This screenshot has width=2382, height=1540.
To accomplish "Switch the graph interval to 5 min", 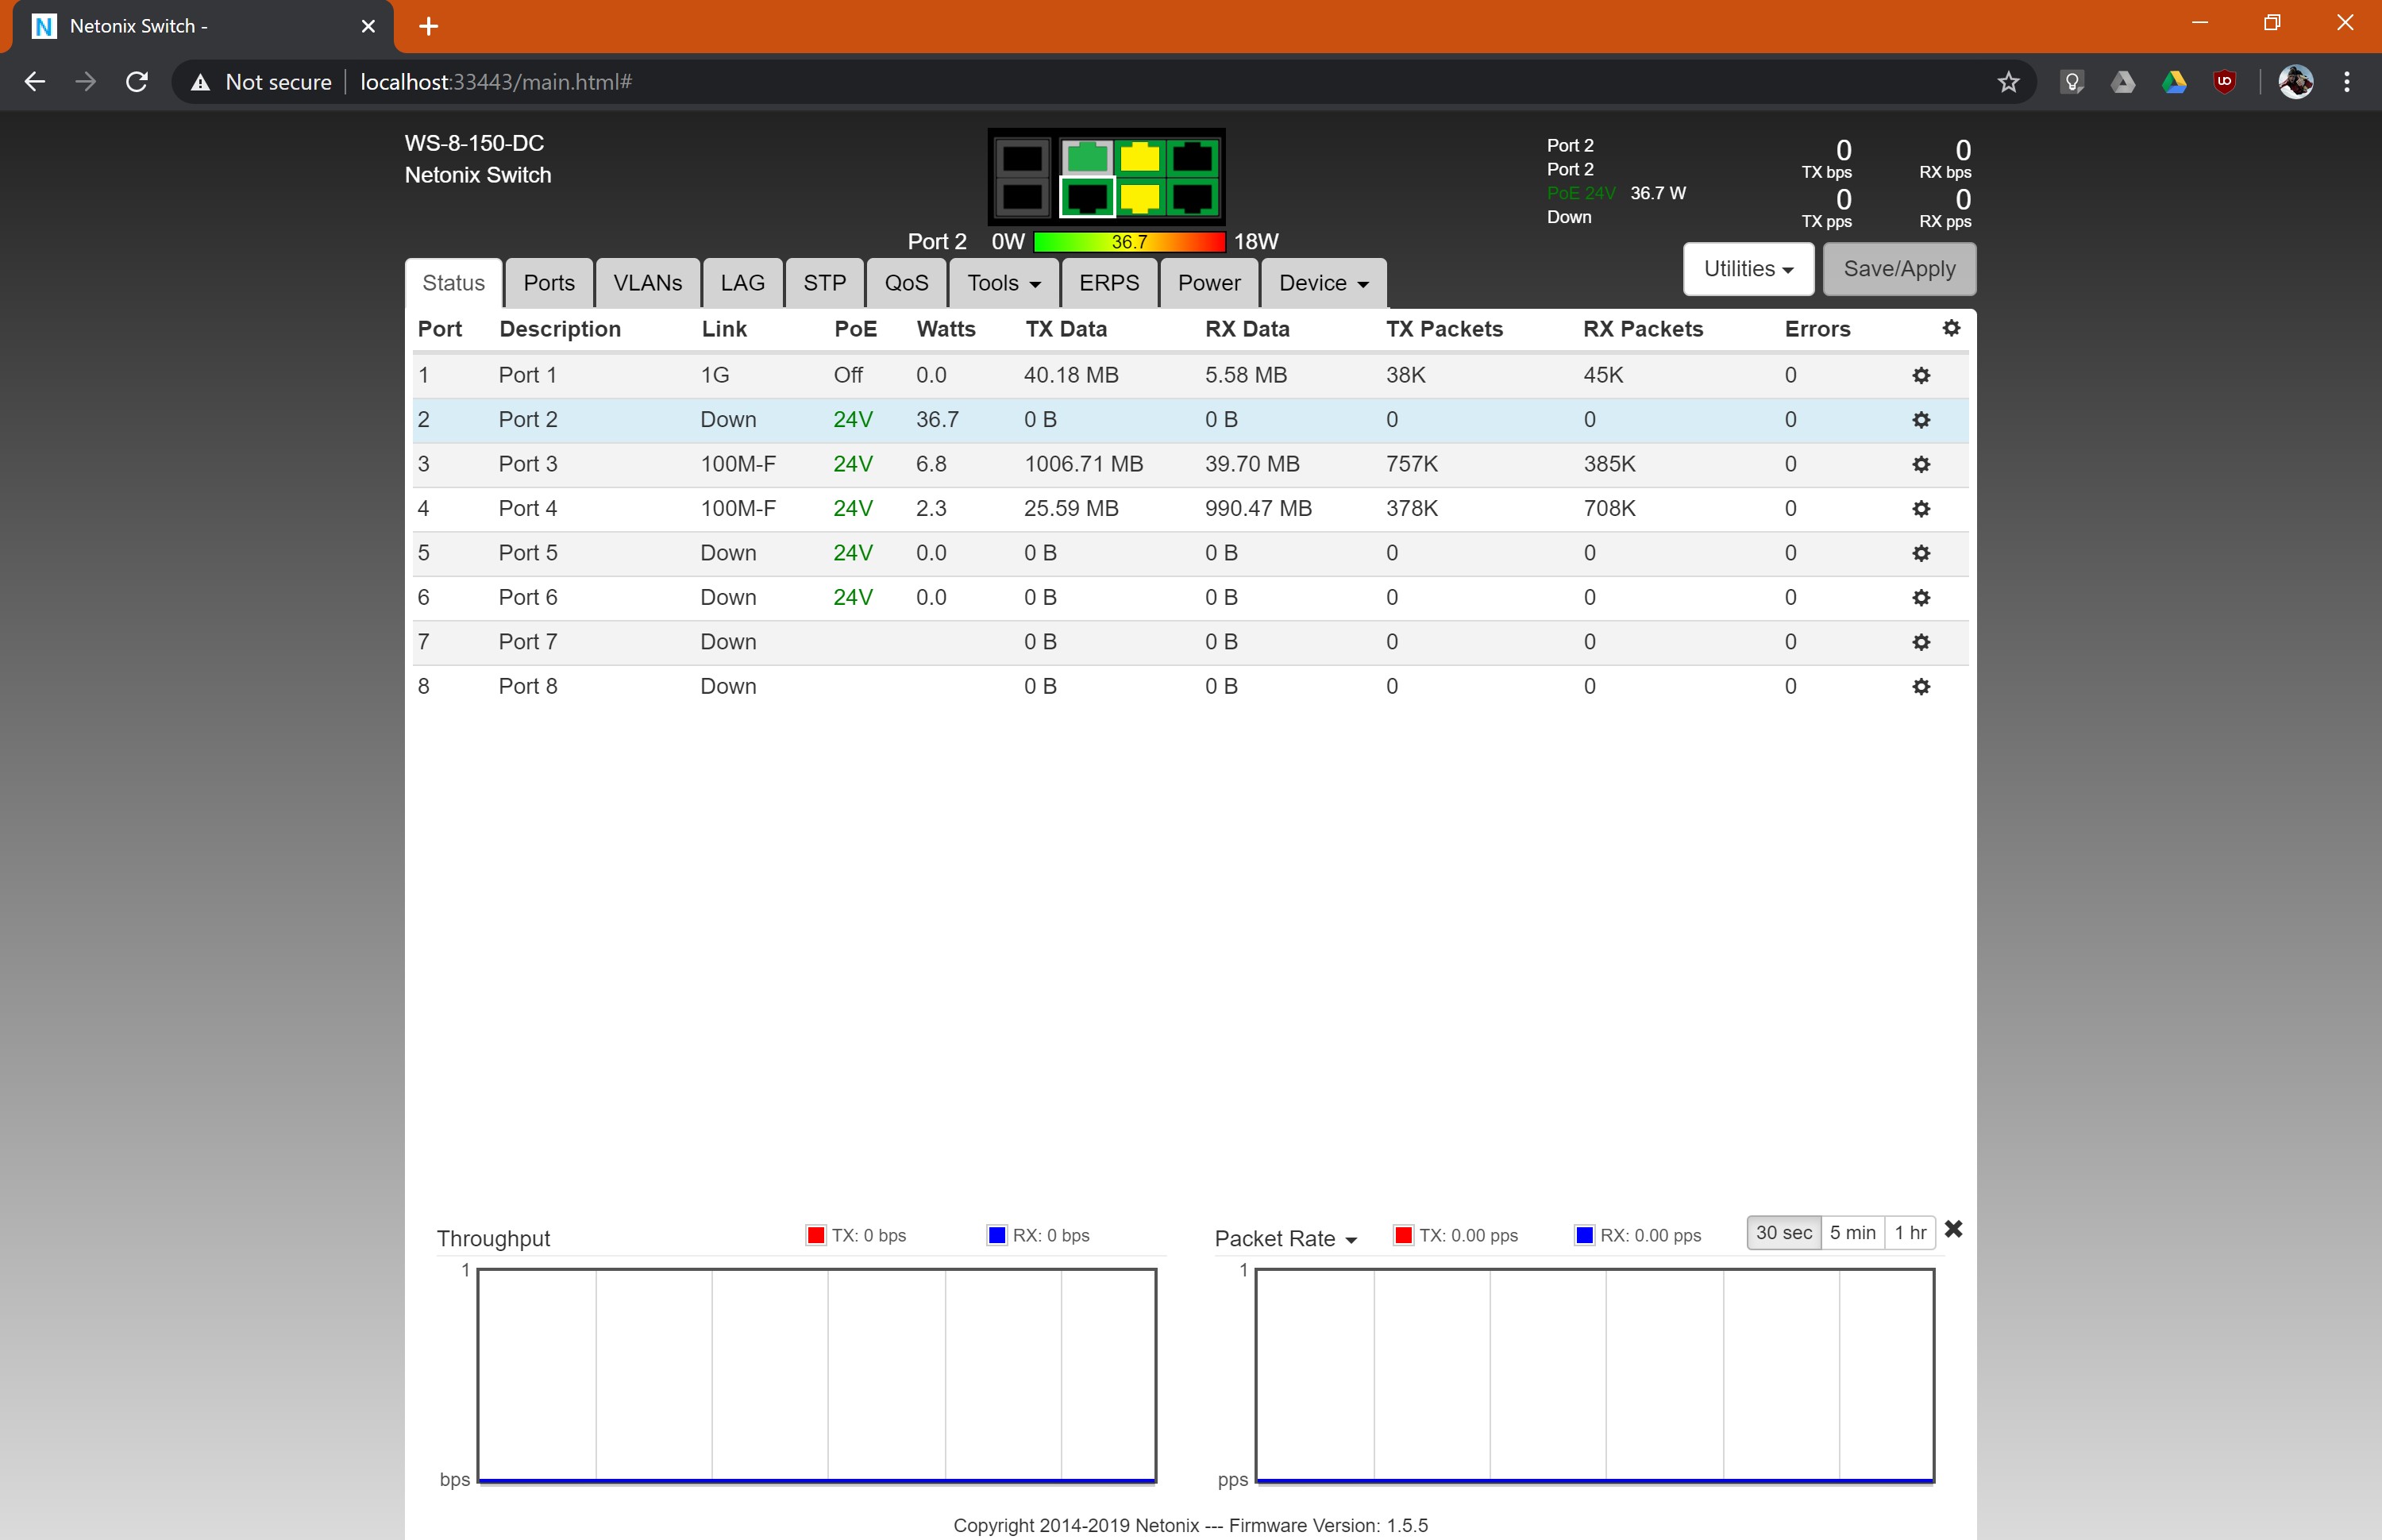I will tap(1852, 1233).
